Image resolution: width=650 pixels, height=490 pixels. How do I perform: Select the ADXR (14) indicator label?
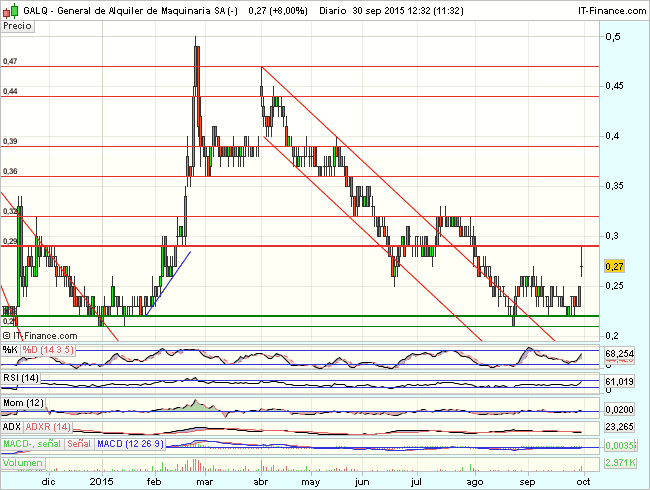coord(48,427)
